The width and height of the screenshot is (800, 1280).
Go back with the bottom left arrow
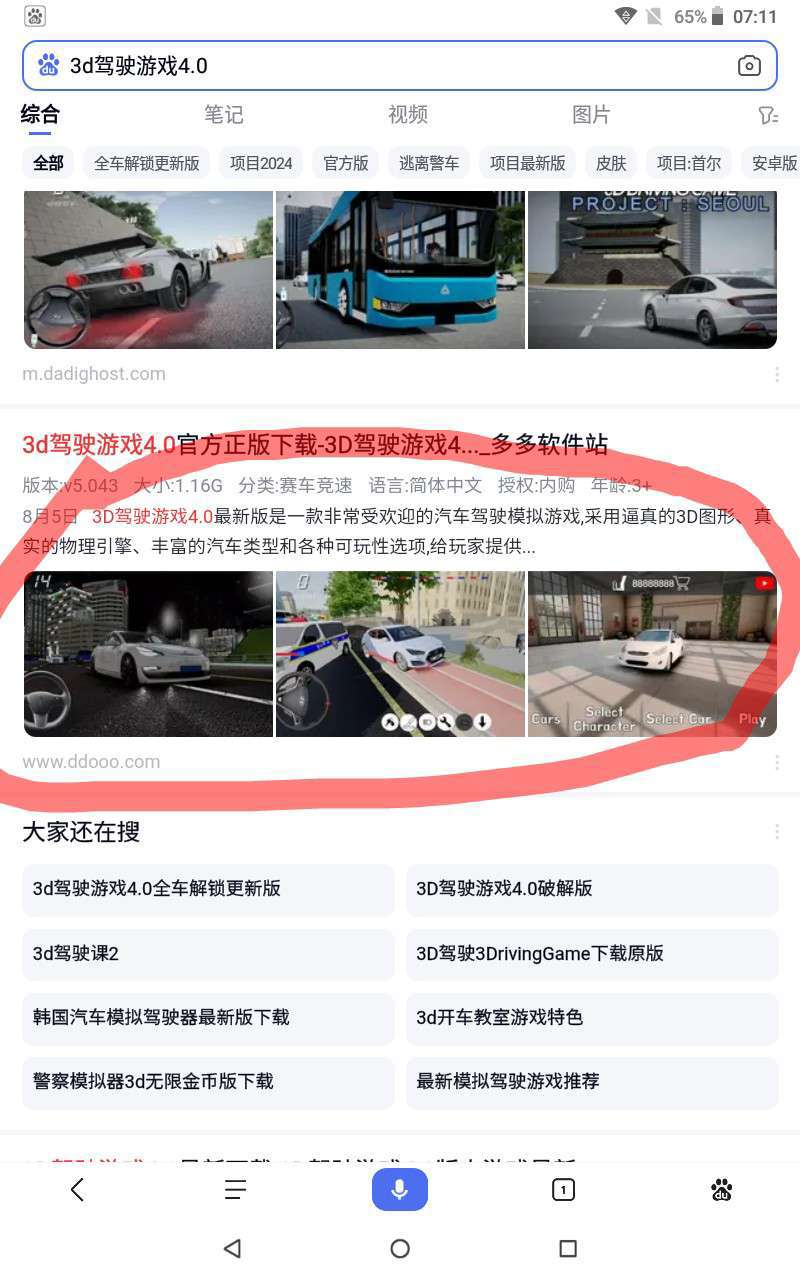point(77,1190)
